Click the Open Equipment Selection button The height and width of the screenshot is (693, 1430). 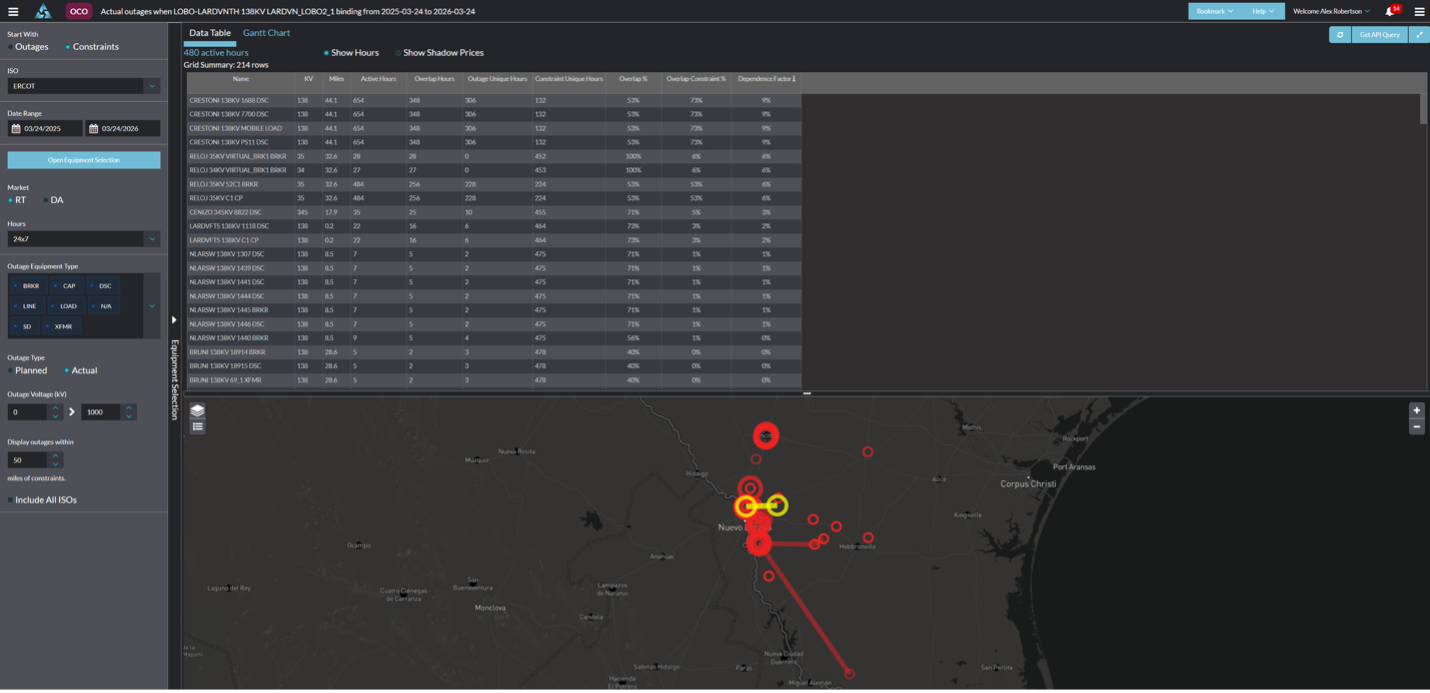83,160
